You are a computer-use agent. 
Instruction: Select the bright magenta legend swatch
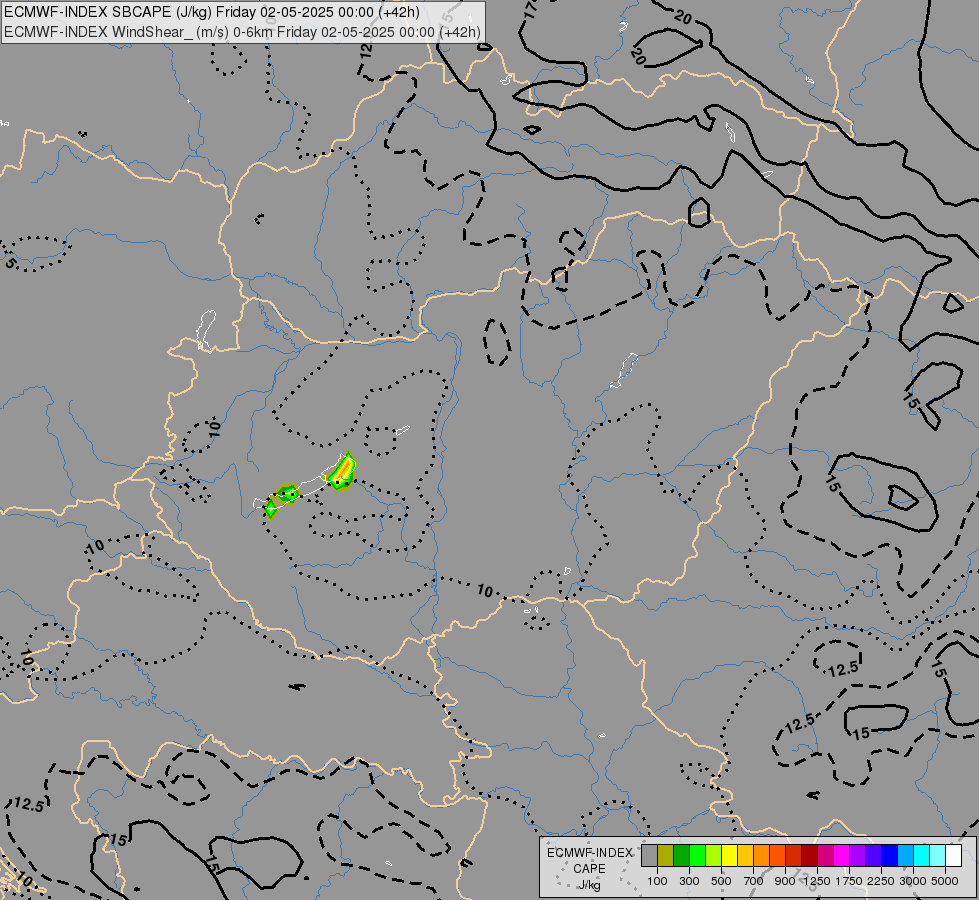pos(842,855)
